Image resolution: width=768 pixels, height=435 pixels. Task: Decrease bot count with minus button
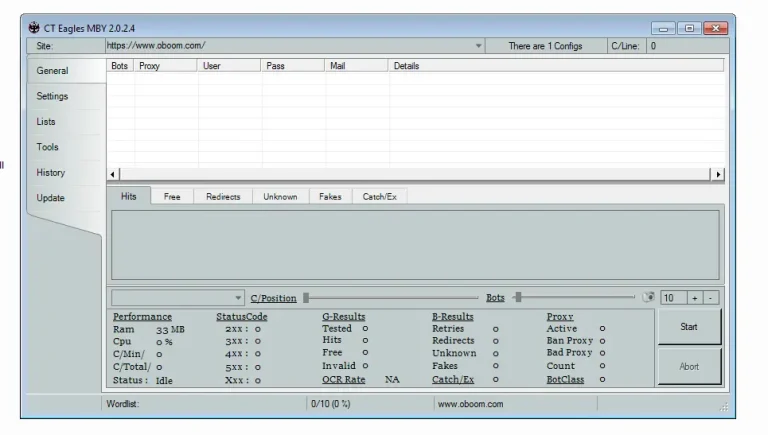pyautogui.click(x=711, y=298)
